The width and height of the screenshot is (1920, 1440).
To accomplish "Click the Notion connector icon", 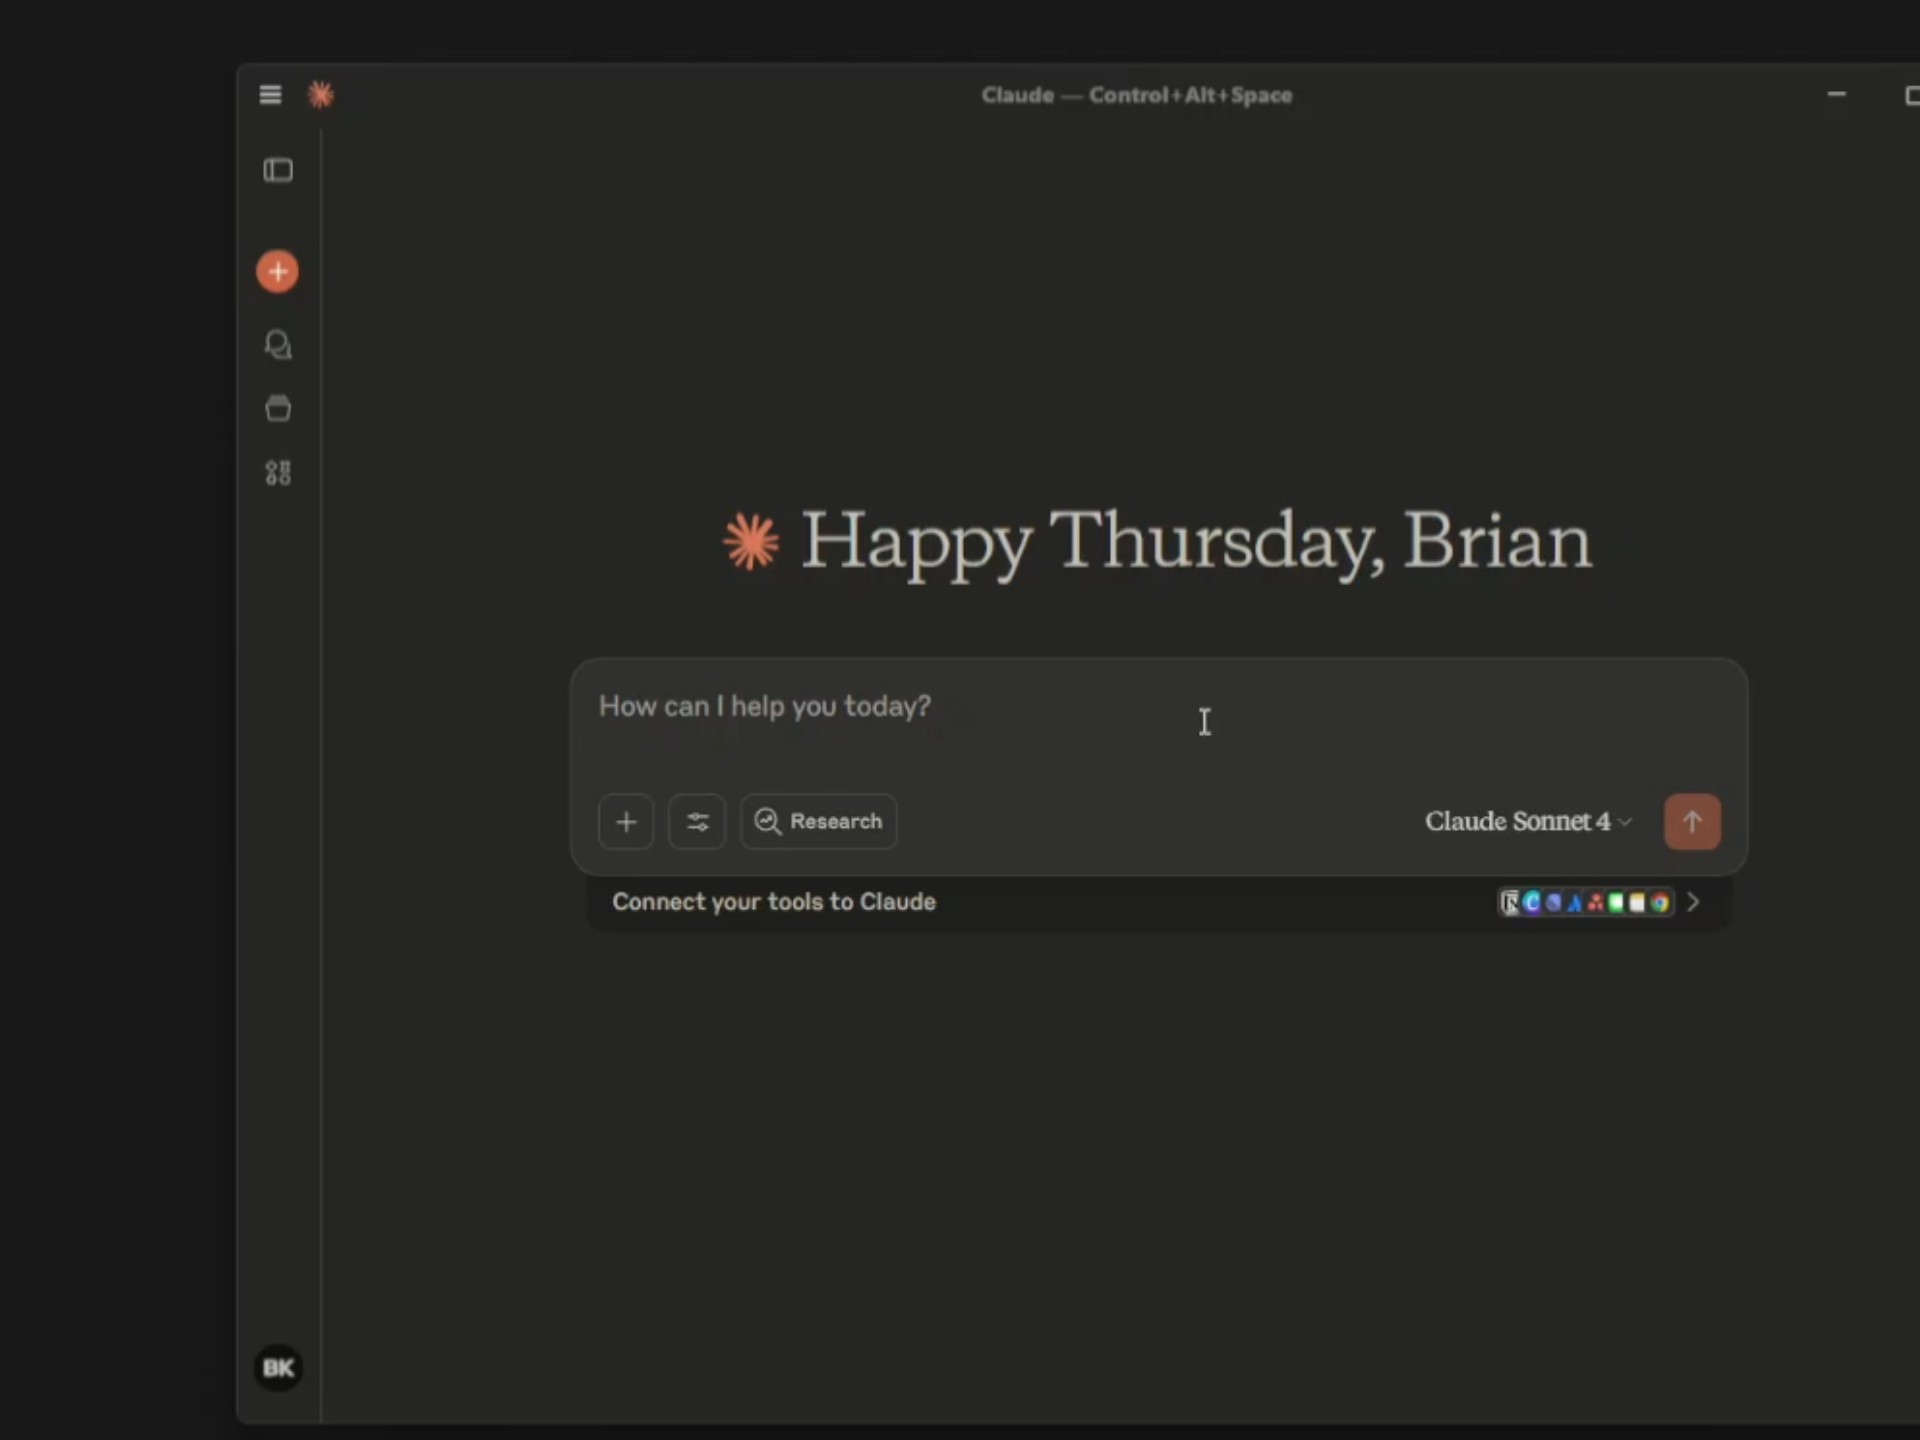I will click(x=1510, y=903).
